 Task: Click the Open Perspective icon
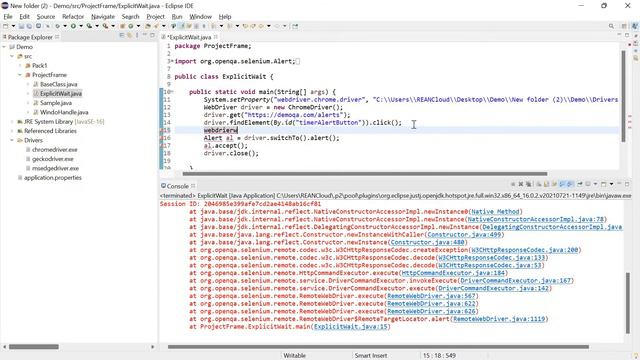pos(624,26)
